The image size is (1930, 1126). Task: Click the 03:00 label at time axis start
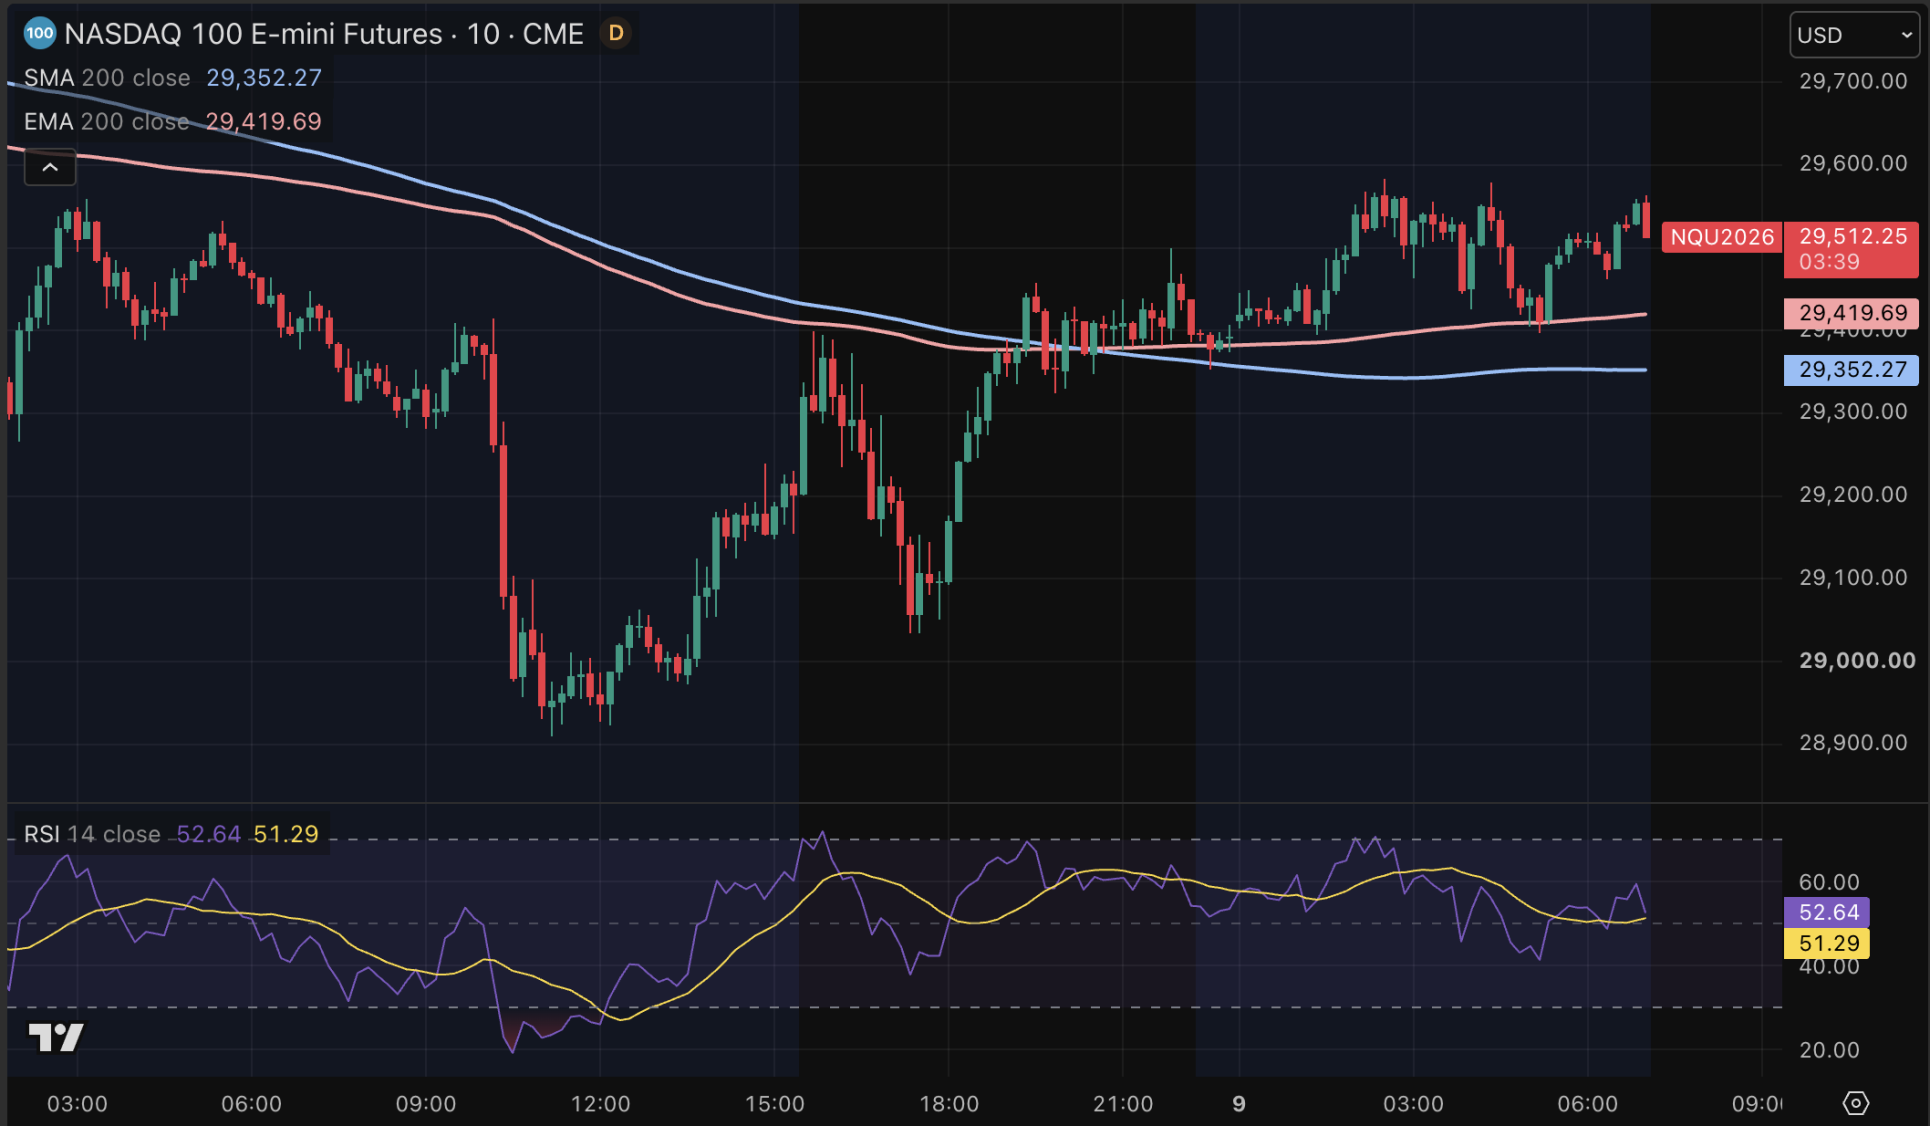point(77,1104)
